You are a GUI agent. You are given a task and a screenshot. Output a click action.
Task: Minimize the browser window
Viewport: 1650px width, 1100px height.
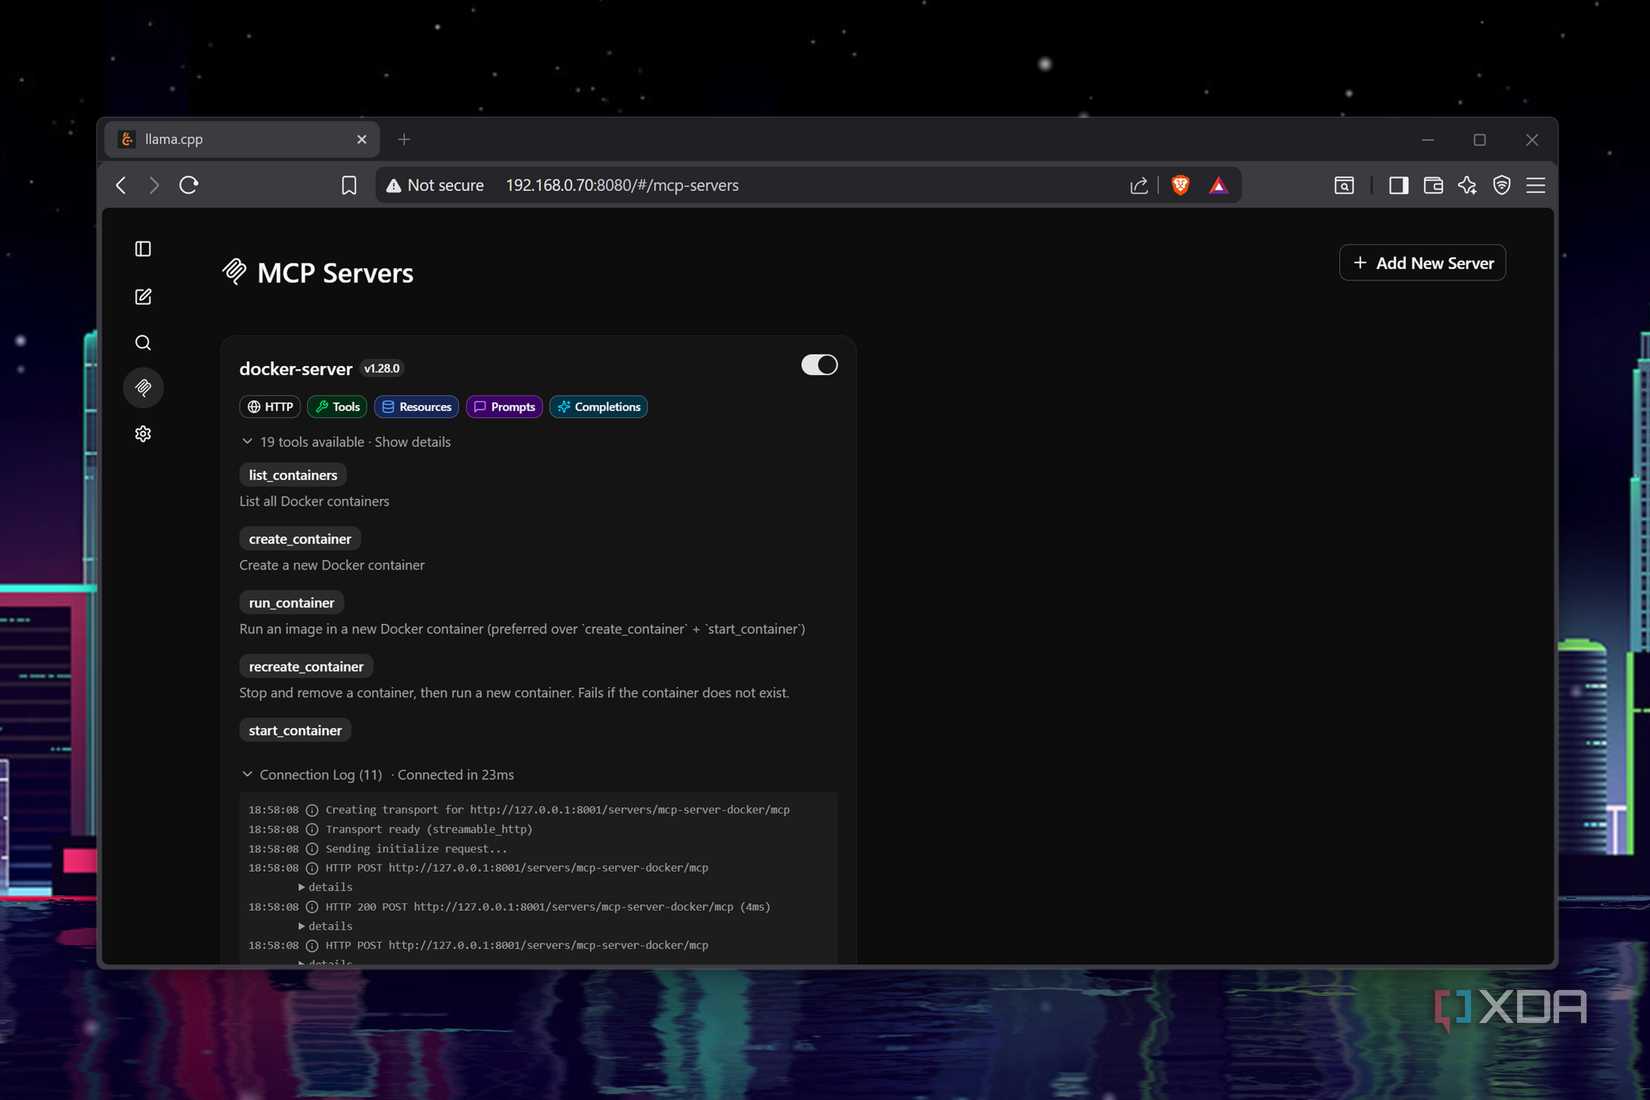(1428, 140)
